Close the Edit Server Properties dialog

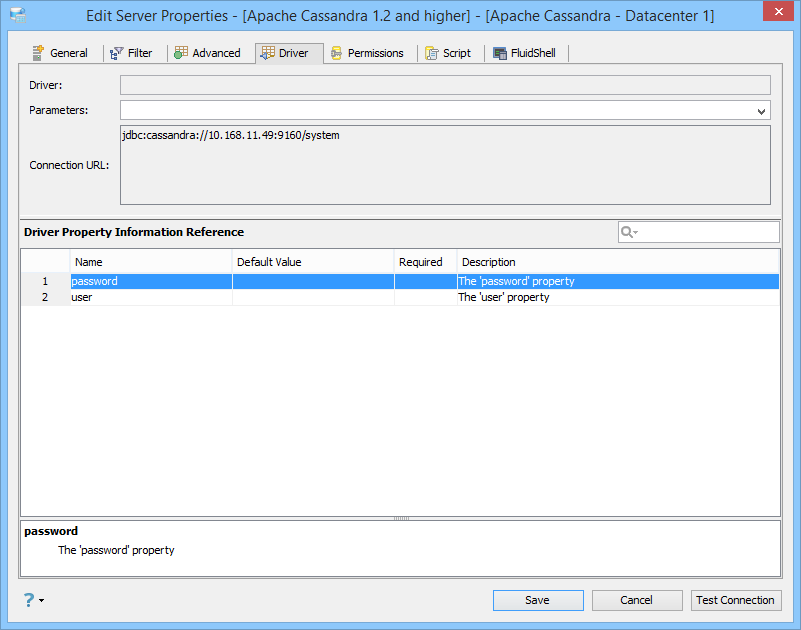point(779,11)
